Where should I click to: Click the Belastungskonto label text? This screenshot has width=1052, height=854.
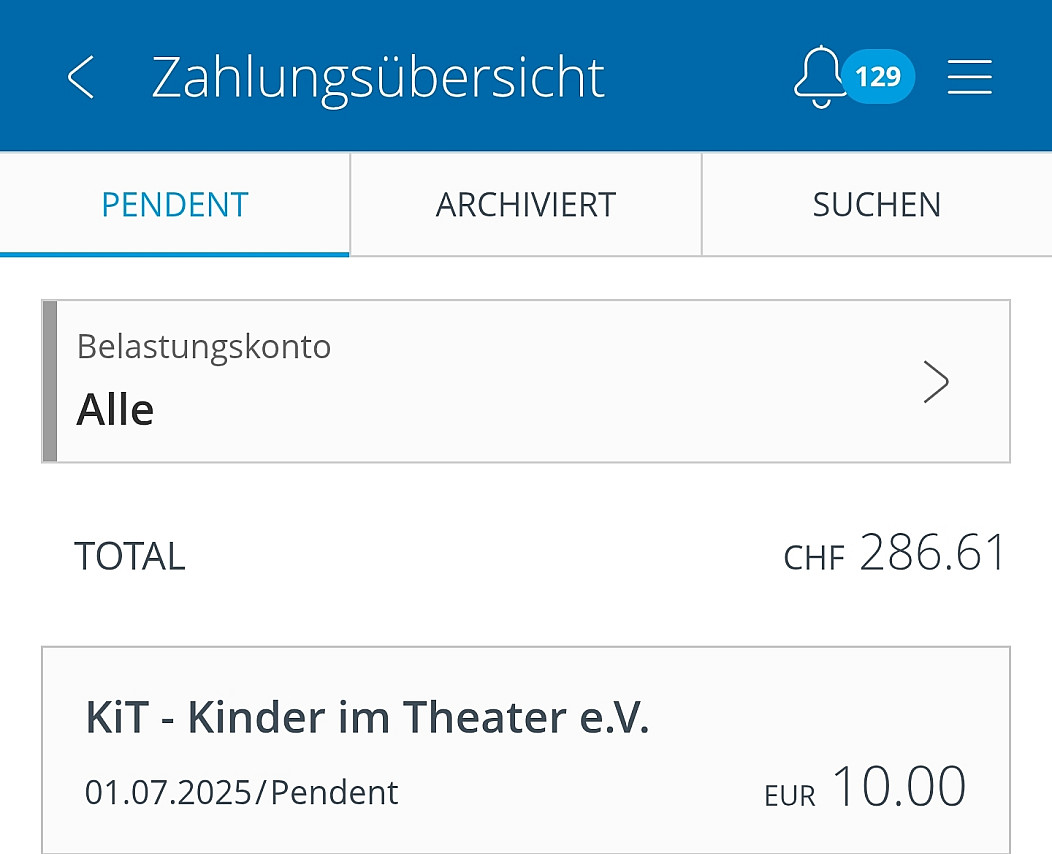tap(204, 347)
